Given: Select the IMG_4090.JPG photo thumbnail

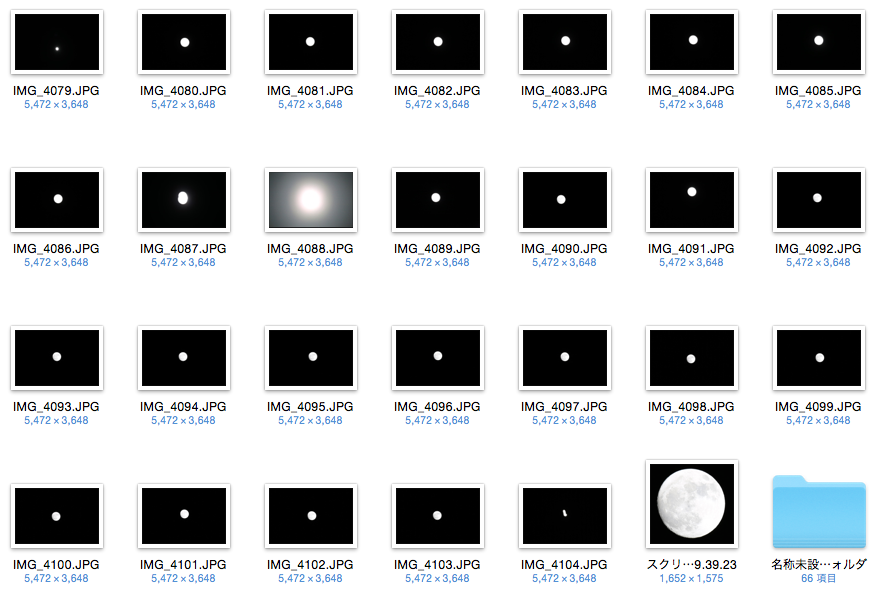Looking at the screenshot, I should [x=565, y=200].
